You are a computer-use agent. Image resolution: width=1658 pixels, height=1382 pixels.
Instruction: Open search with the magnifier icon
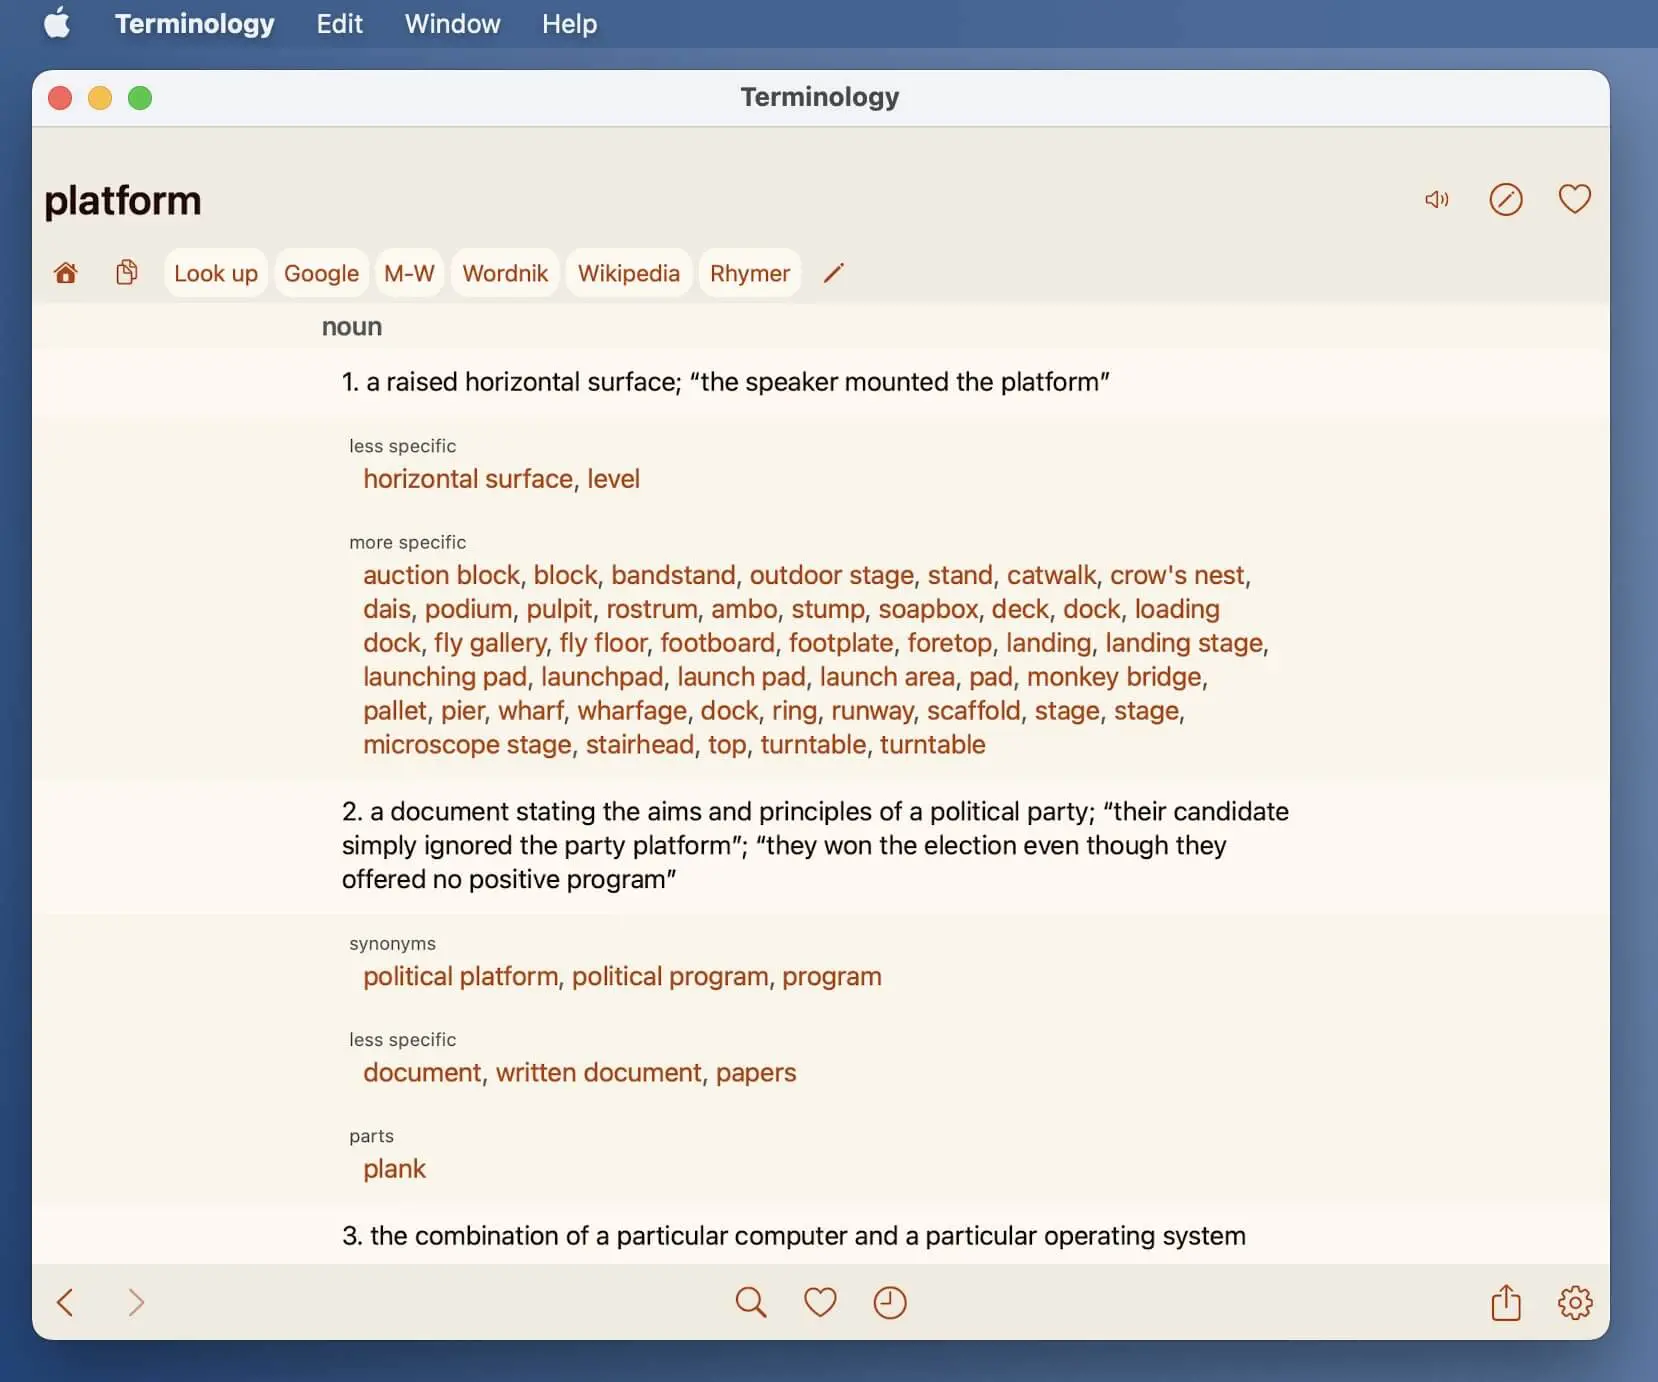751,1302
